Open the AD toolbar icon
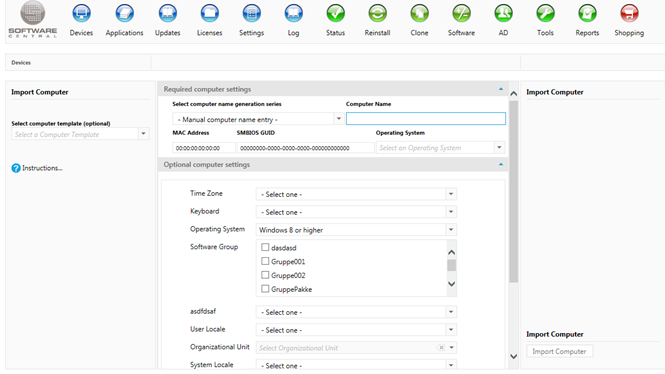 [x=503, y=14]
